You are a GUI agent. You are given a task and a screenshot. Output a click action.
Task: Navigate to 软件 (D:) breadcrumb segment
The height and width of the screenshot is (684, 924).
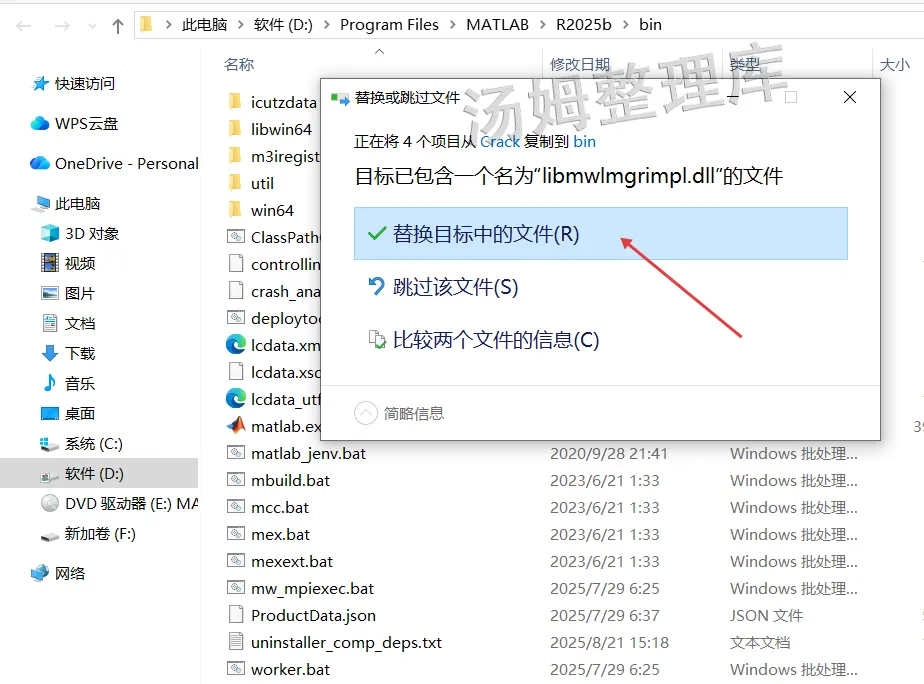(x=283, y=25)
